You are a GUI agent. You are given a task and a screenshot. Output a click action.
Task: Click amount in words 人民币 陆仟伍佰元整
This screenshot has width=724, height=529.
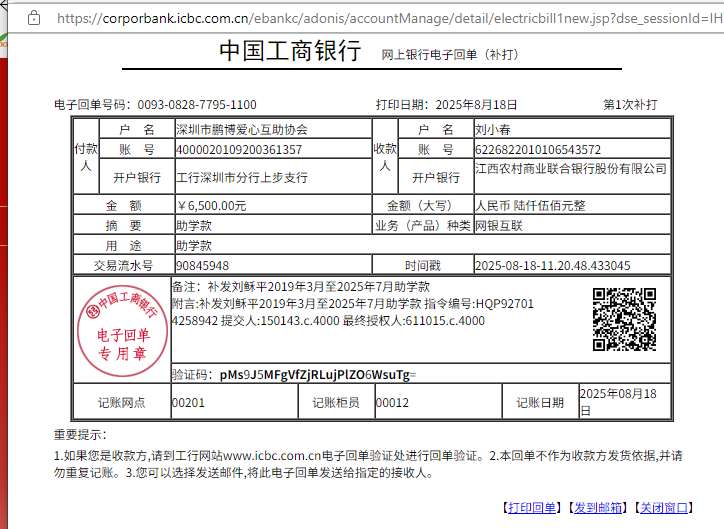[530, 205]
